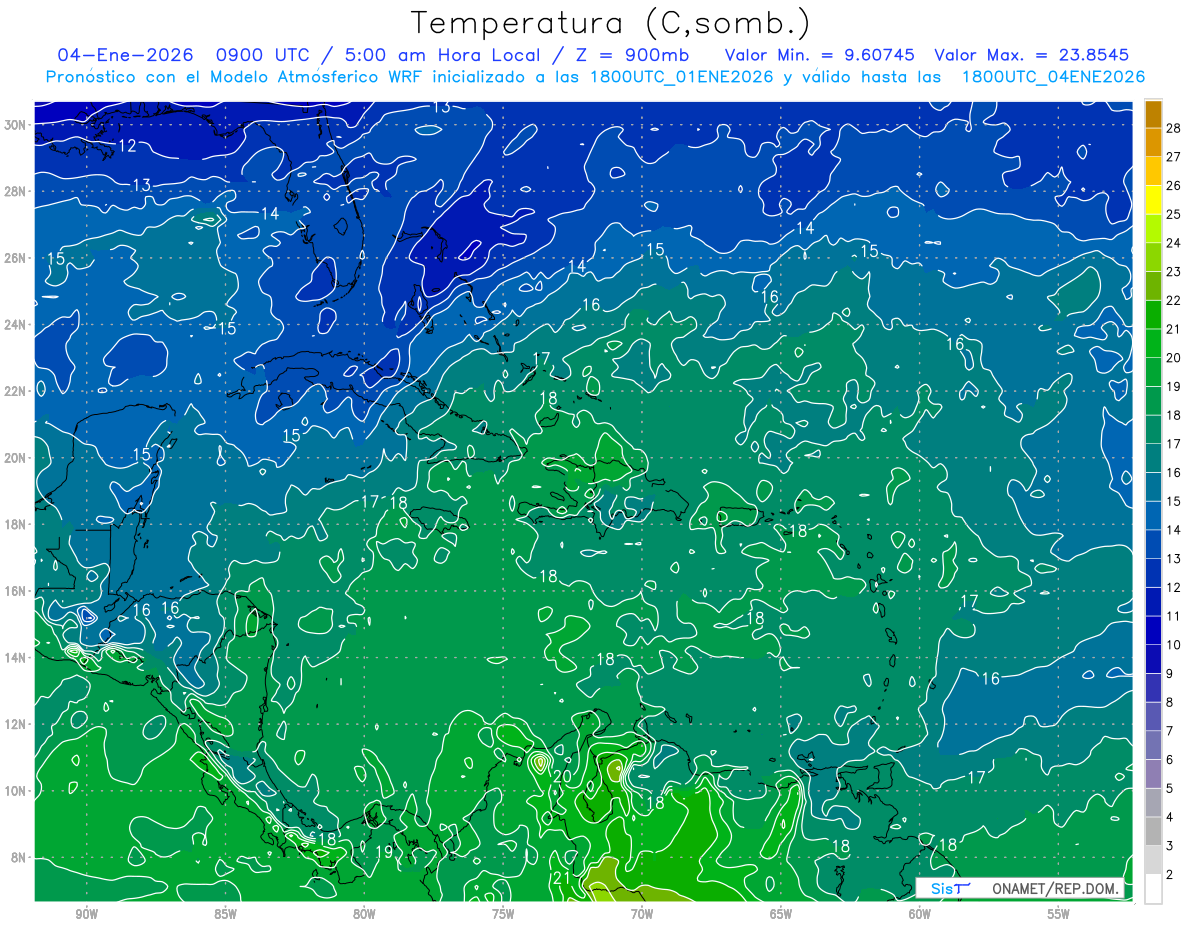The image size is (1200, 927).
Task: Click the '20' contour label on the map
Action: [561, 775]
